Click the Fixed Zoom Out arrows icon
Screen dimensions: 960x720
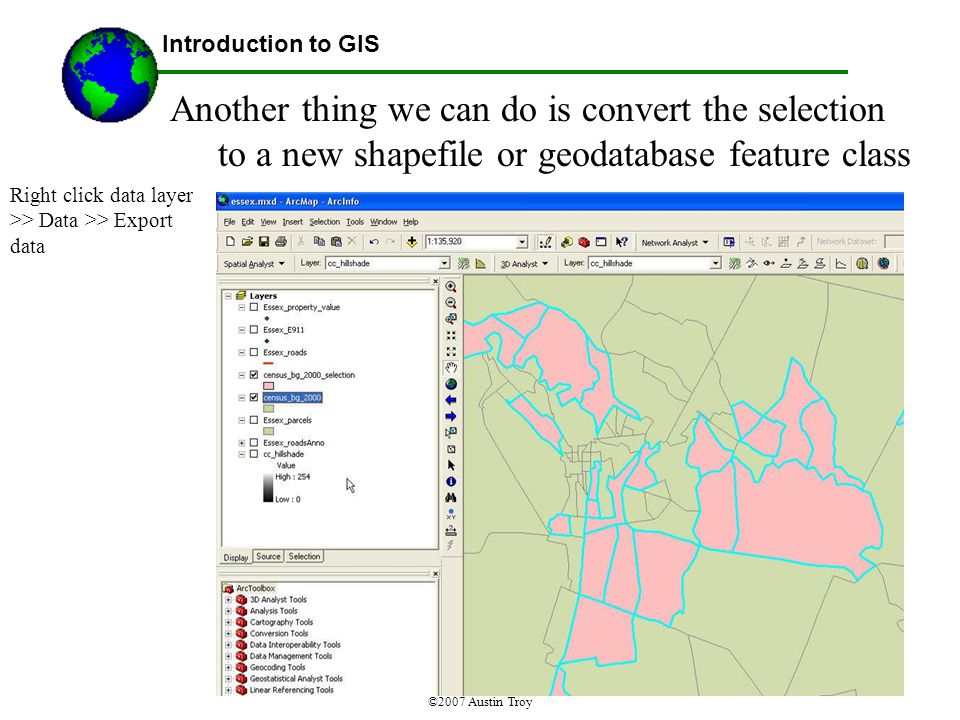click(451, 351)
